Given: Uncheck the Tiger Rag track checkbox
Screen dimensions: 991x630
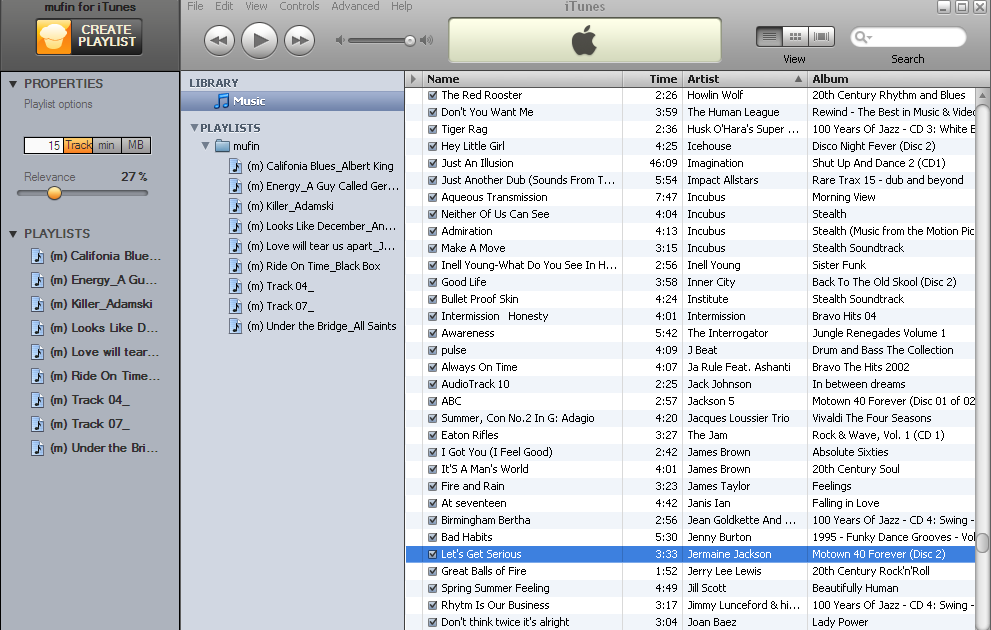Looking at the screenshot, I should (433, 130).
